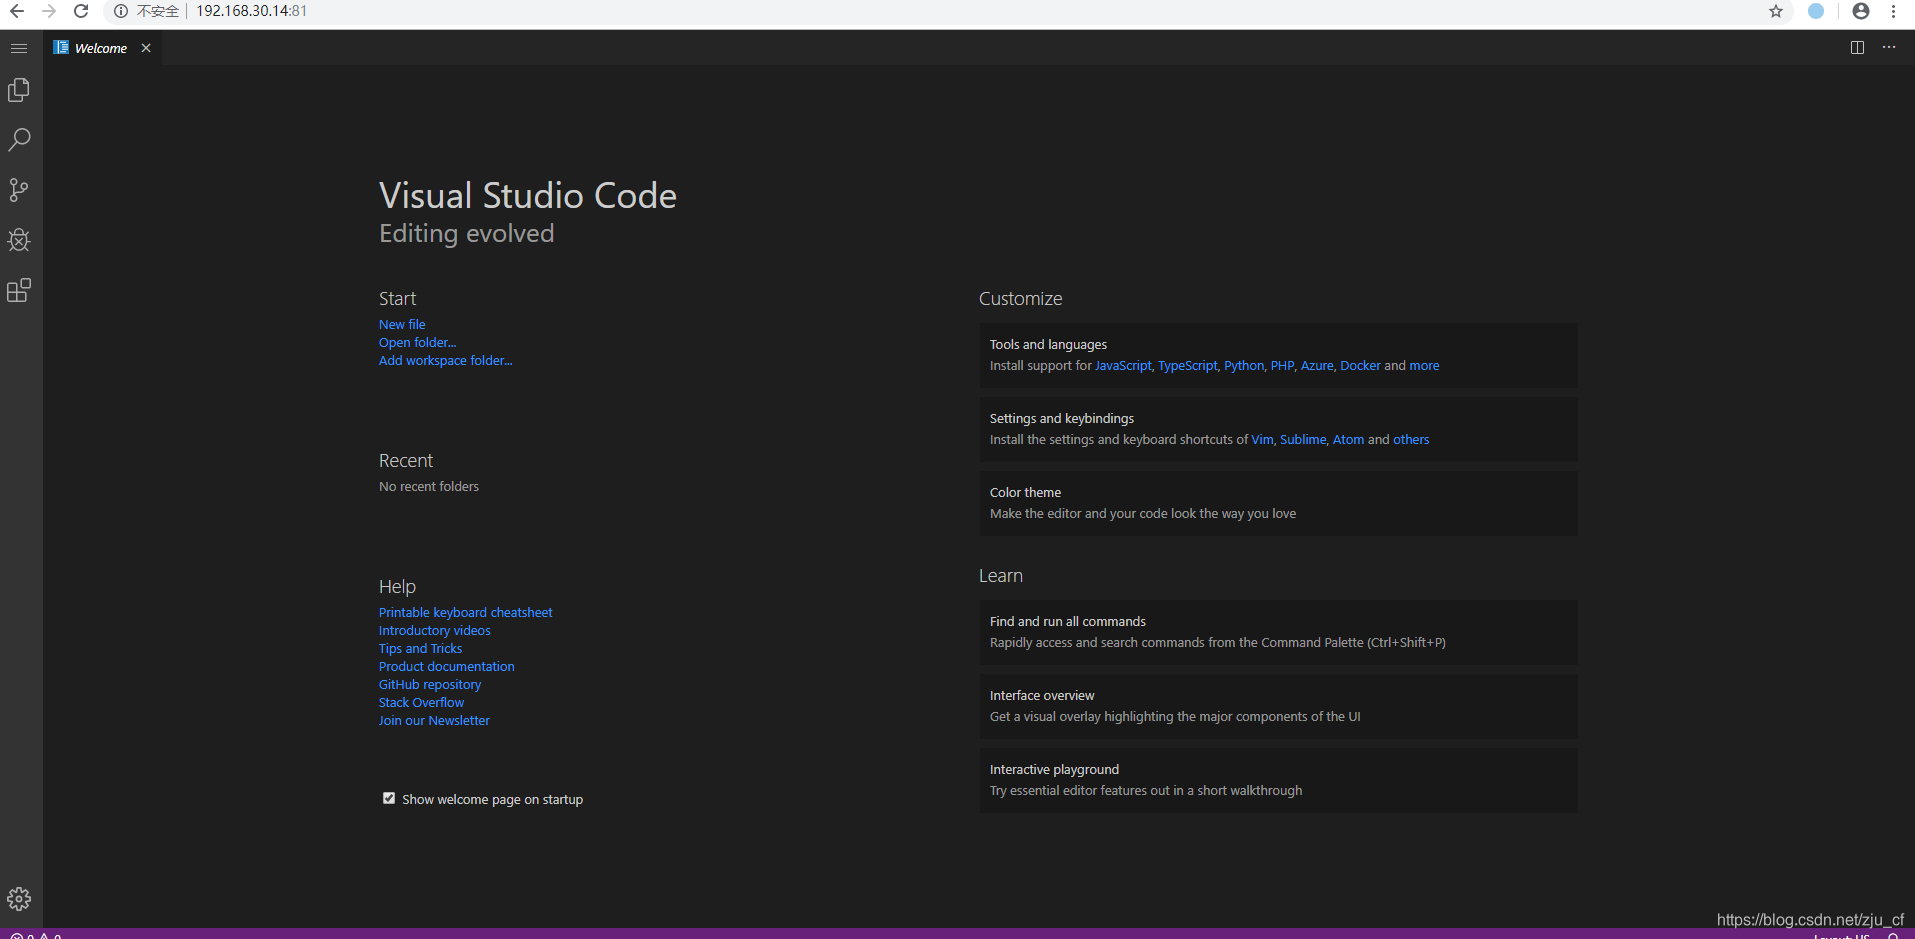Viewport: 1915px width, 939px height.
Task: Open Introductory videos link
Action: (x=434, y=630)
